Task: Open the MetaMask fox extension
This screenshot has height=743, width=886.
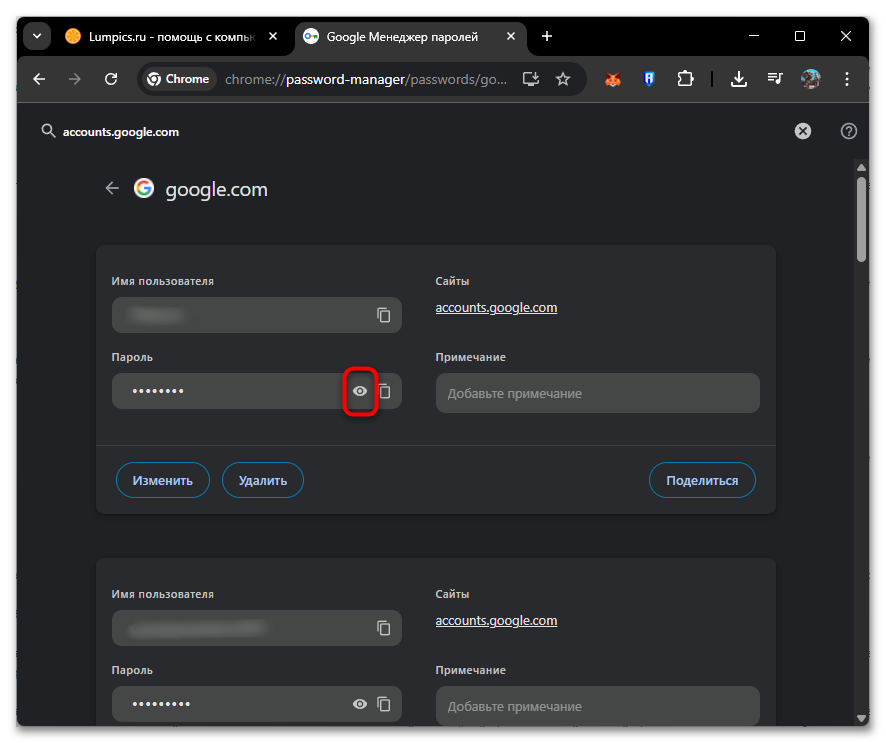Action: tap(613, 79)
